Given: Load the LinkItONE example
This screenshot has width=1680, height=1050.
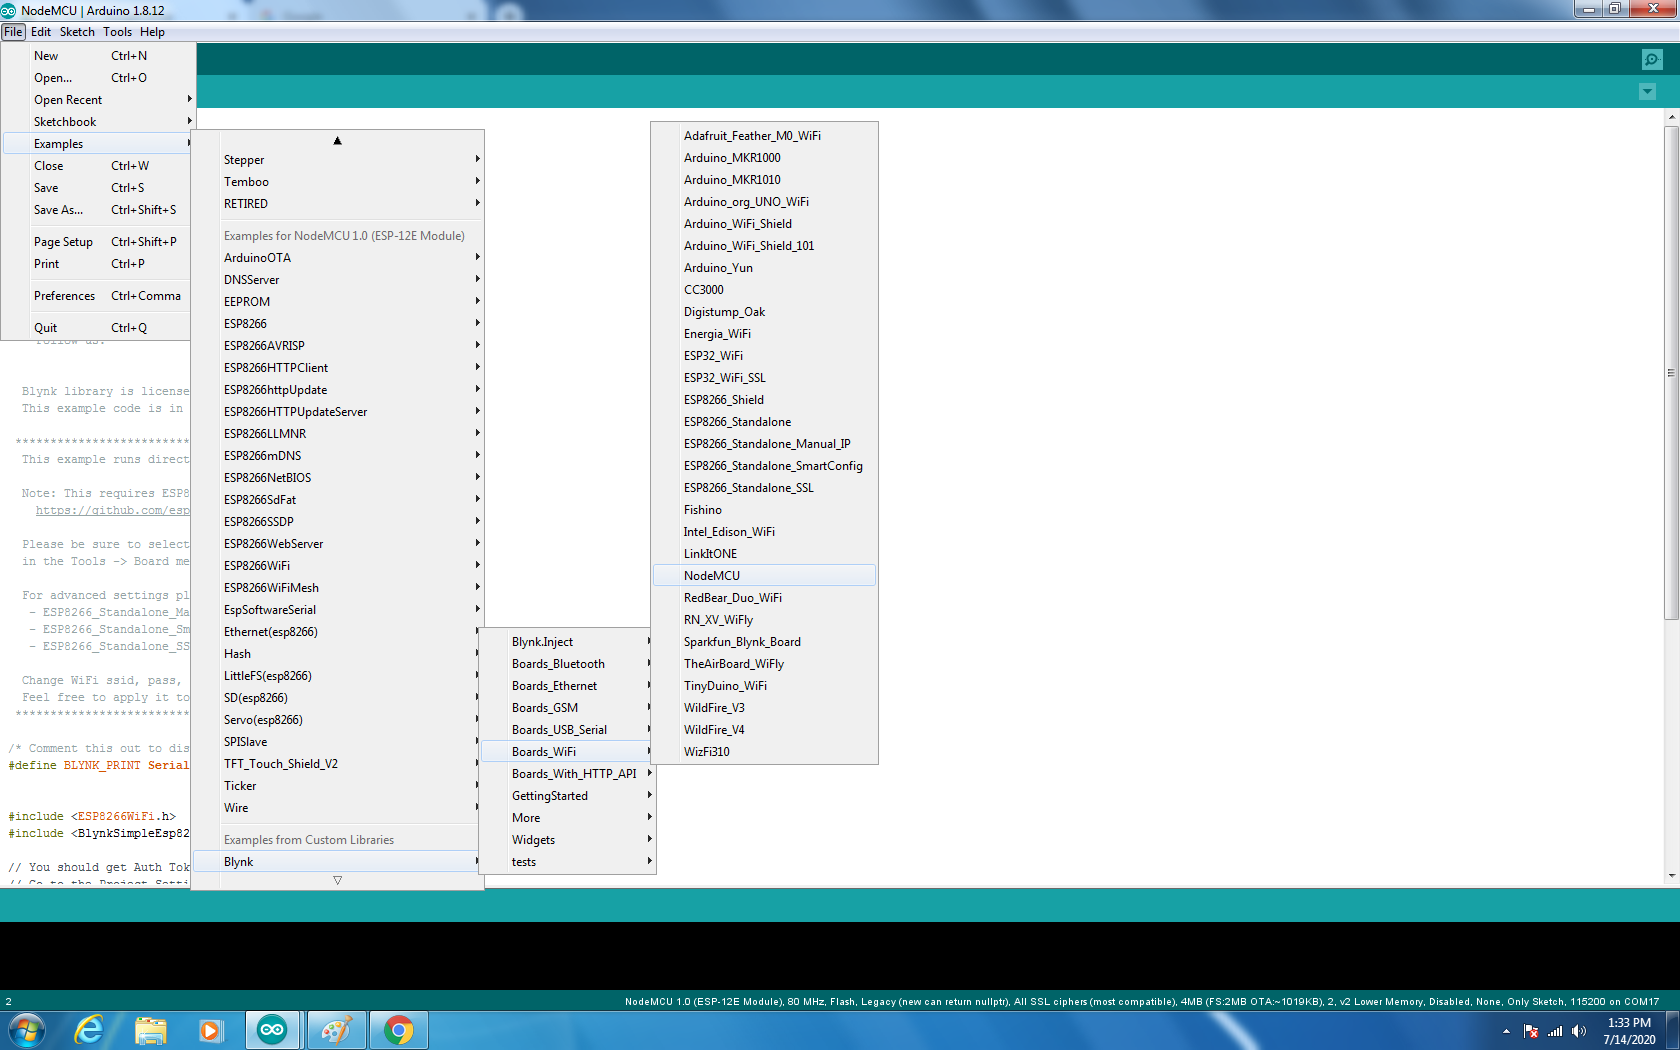Looking at the screenshot, I should (764, 554).
